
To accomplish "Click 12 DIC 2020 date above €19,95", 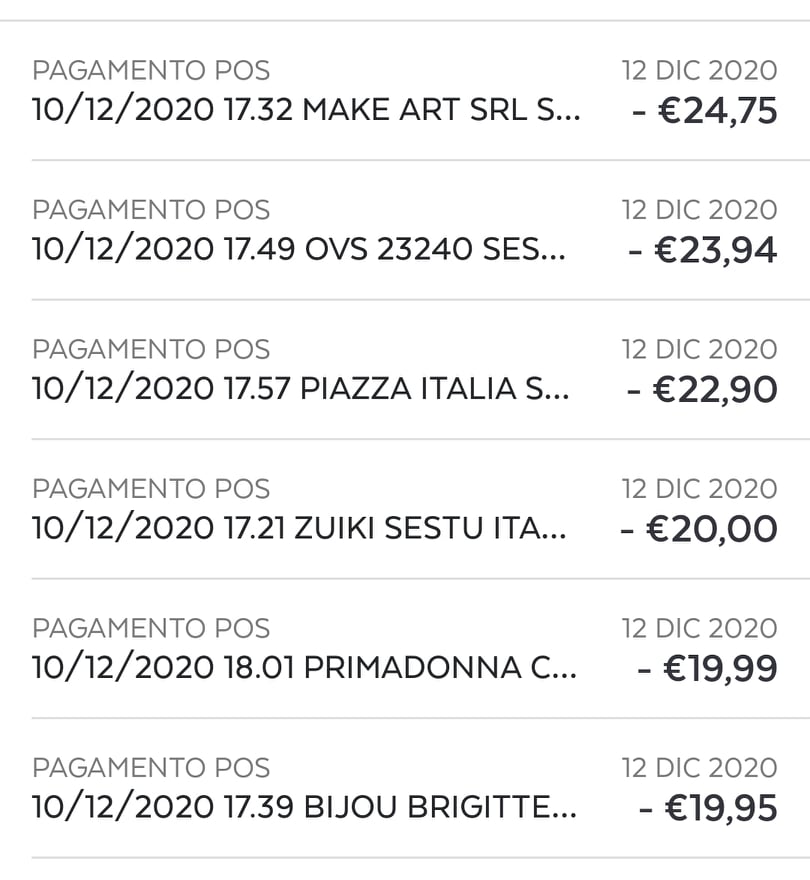I will click(699, 768).
